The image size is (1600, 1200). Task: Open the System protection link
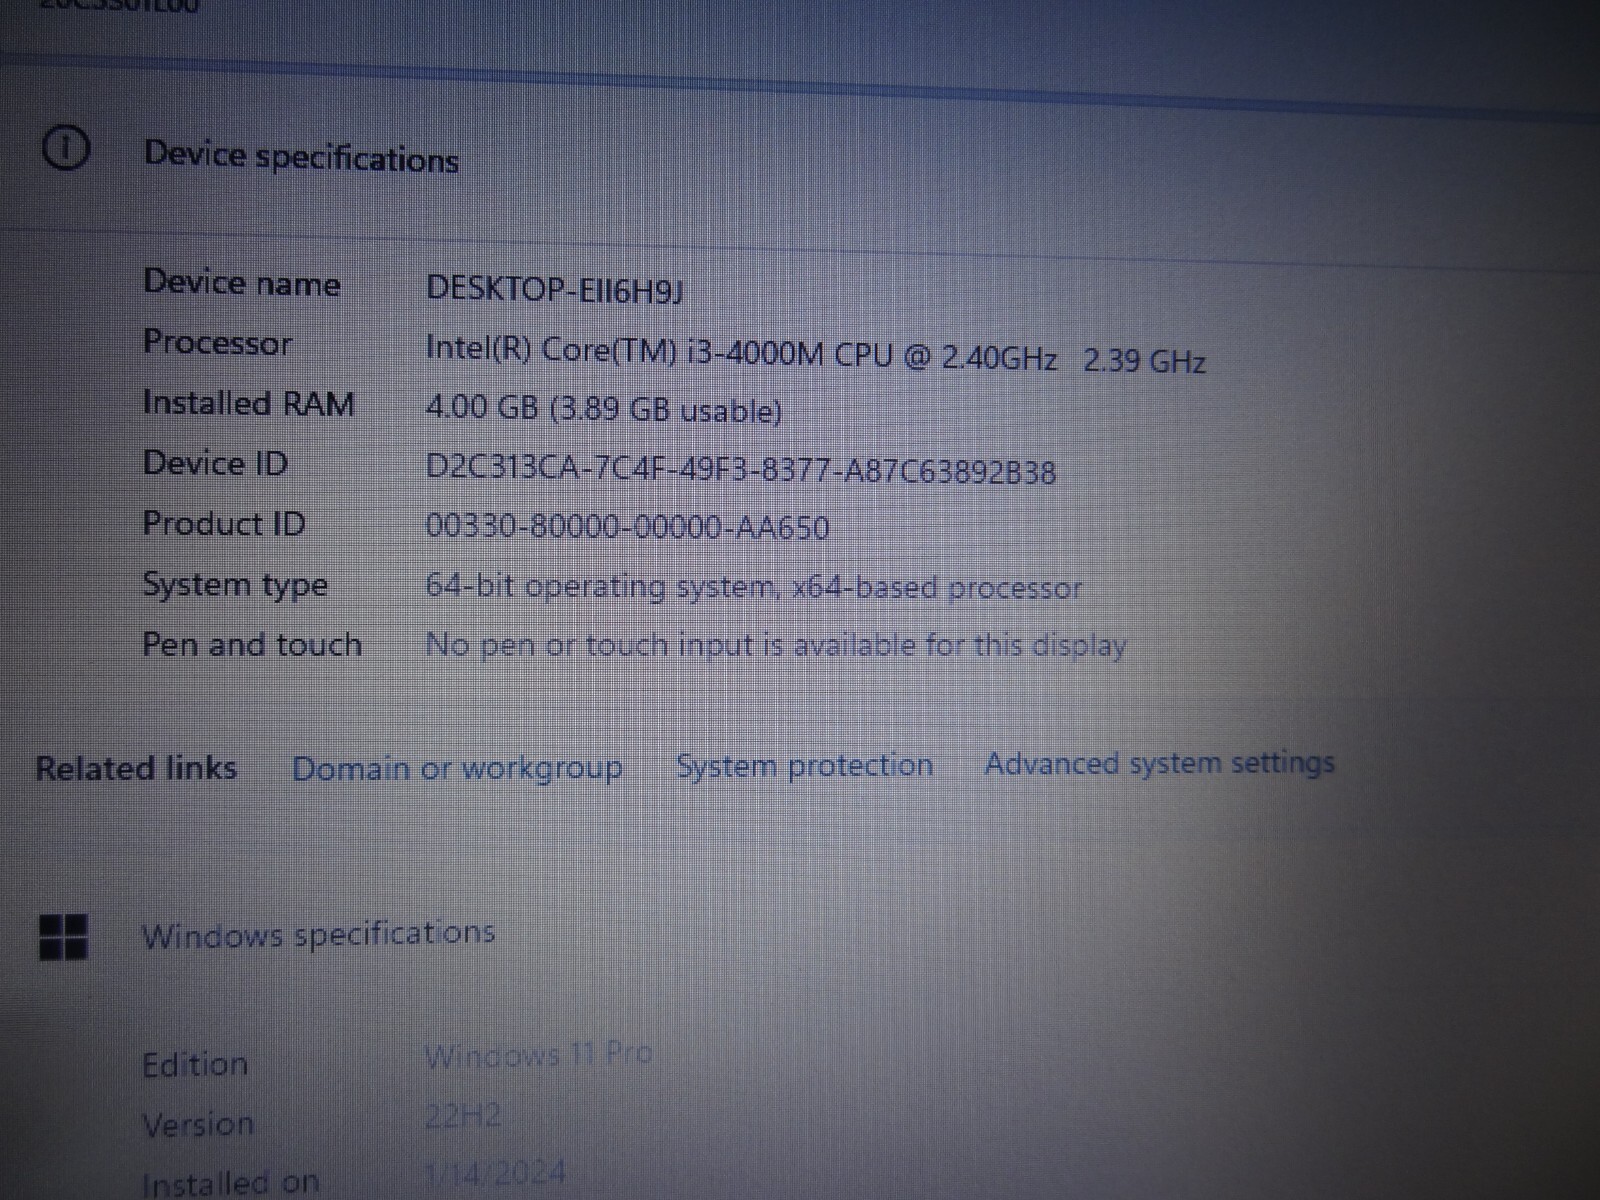(x=804, y=766)
